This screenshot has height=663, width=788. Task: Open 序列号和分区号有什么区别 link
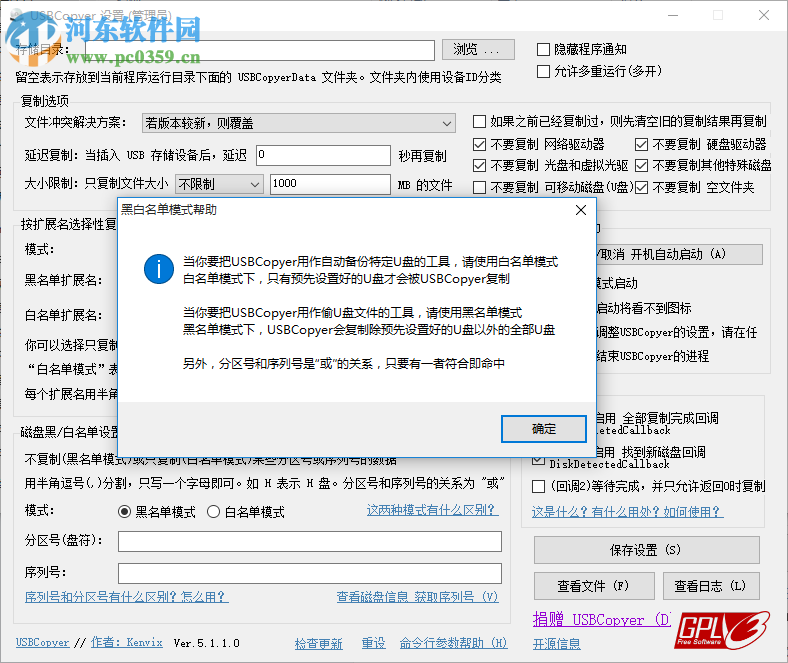pos(127,597)
